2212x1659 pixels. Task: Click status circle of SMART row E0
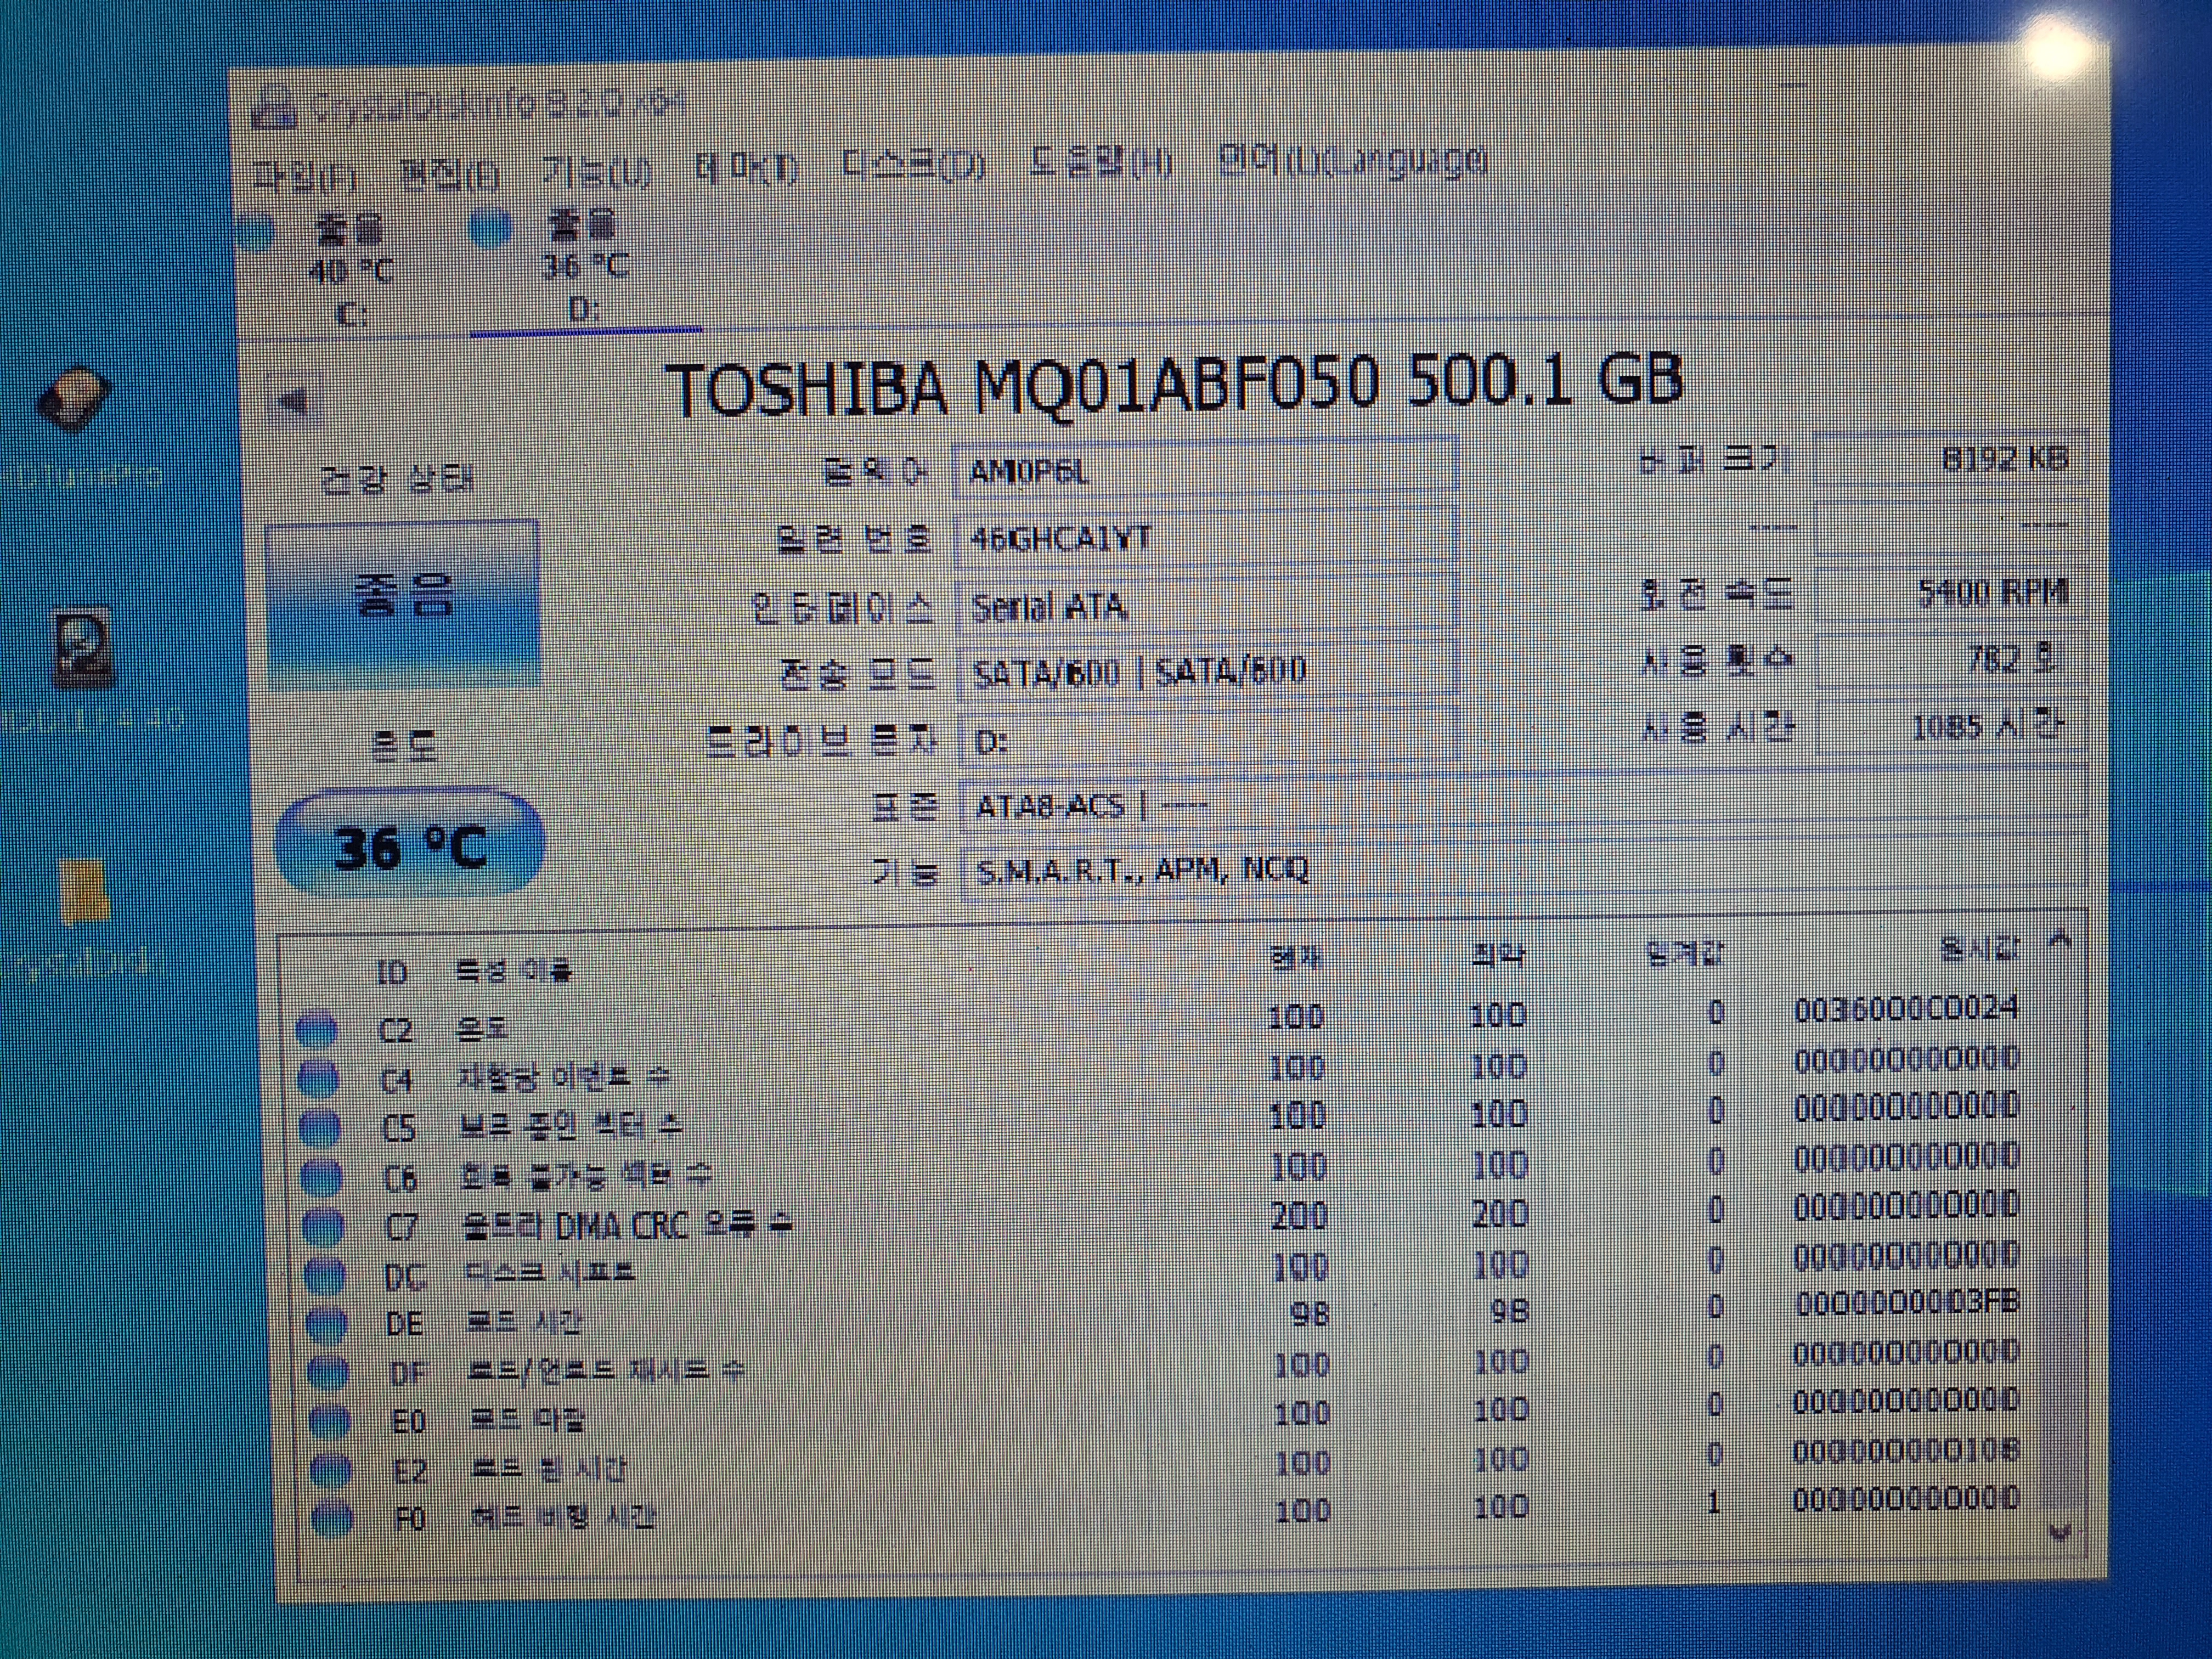tap(330, 1421)
